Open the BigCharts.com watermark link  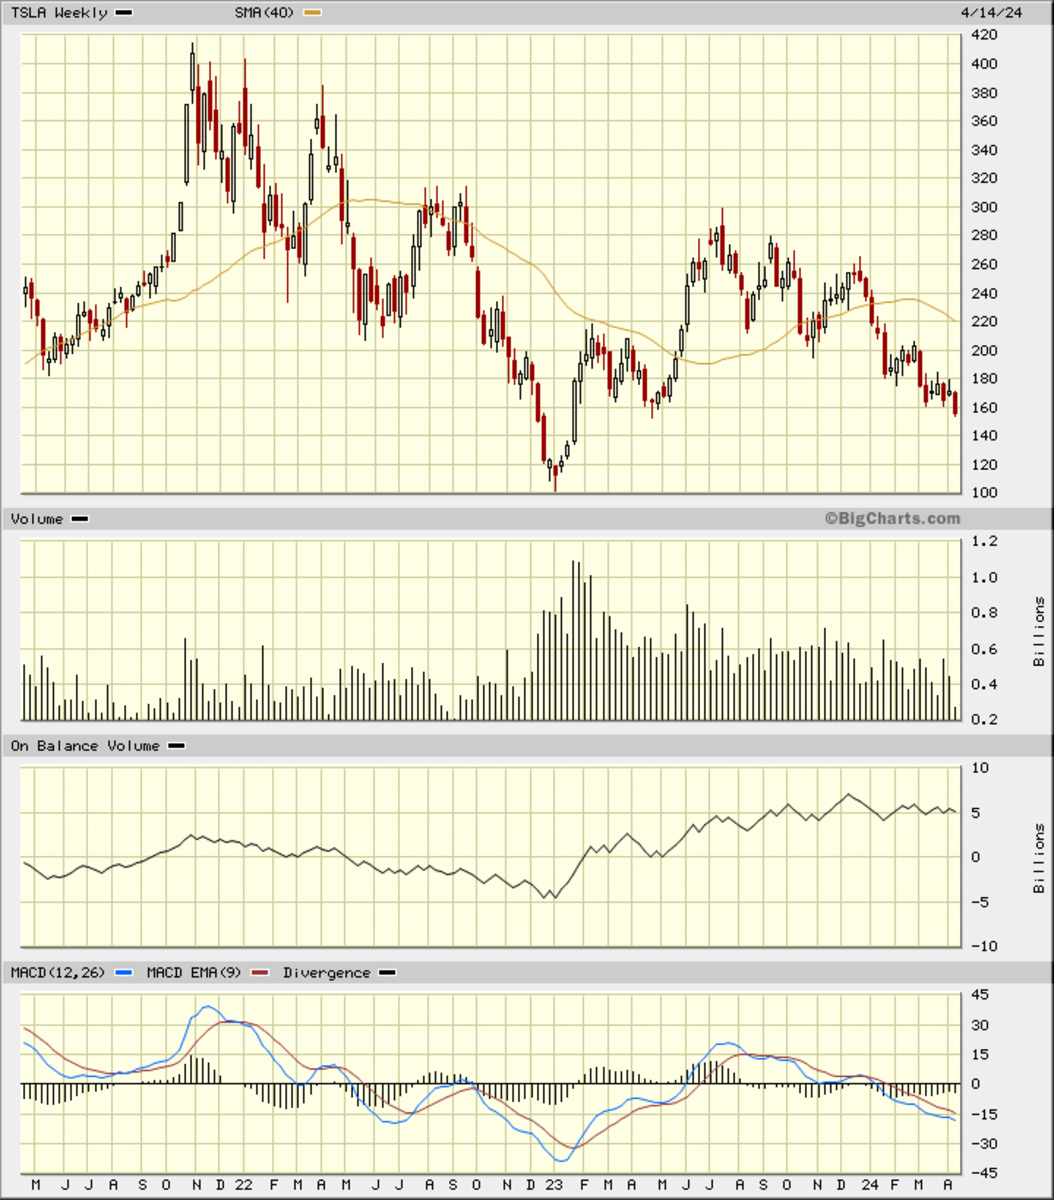[x=892, y=518]
